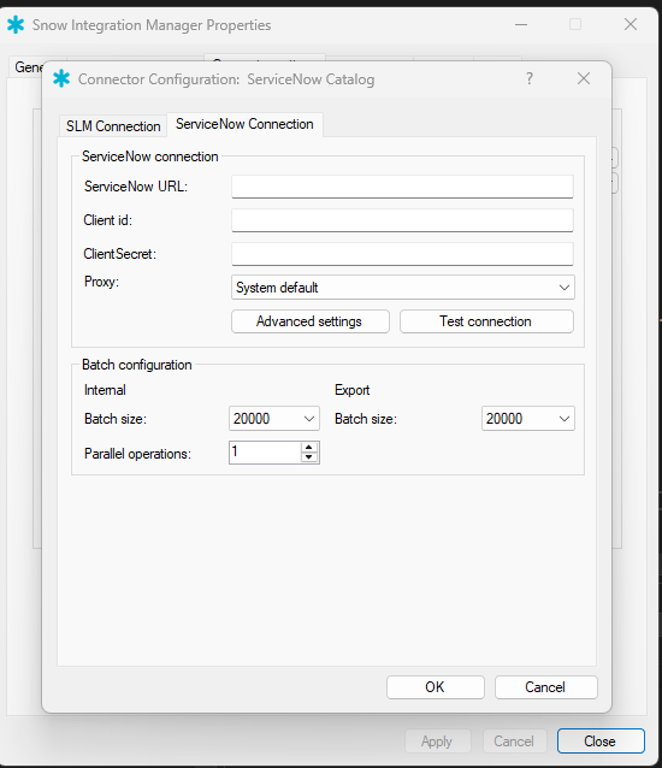
Task: Select the ServiceNow Connection tab
Action: click(244, 124)
